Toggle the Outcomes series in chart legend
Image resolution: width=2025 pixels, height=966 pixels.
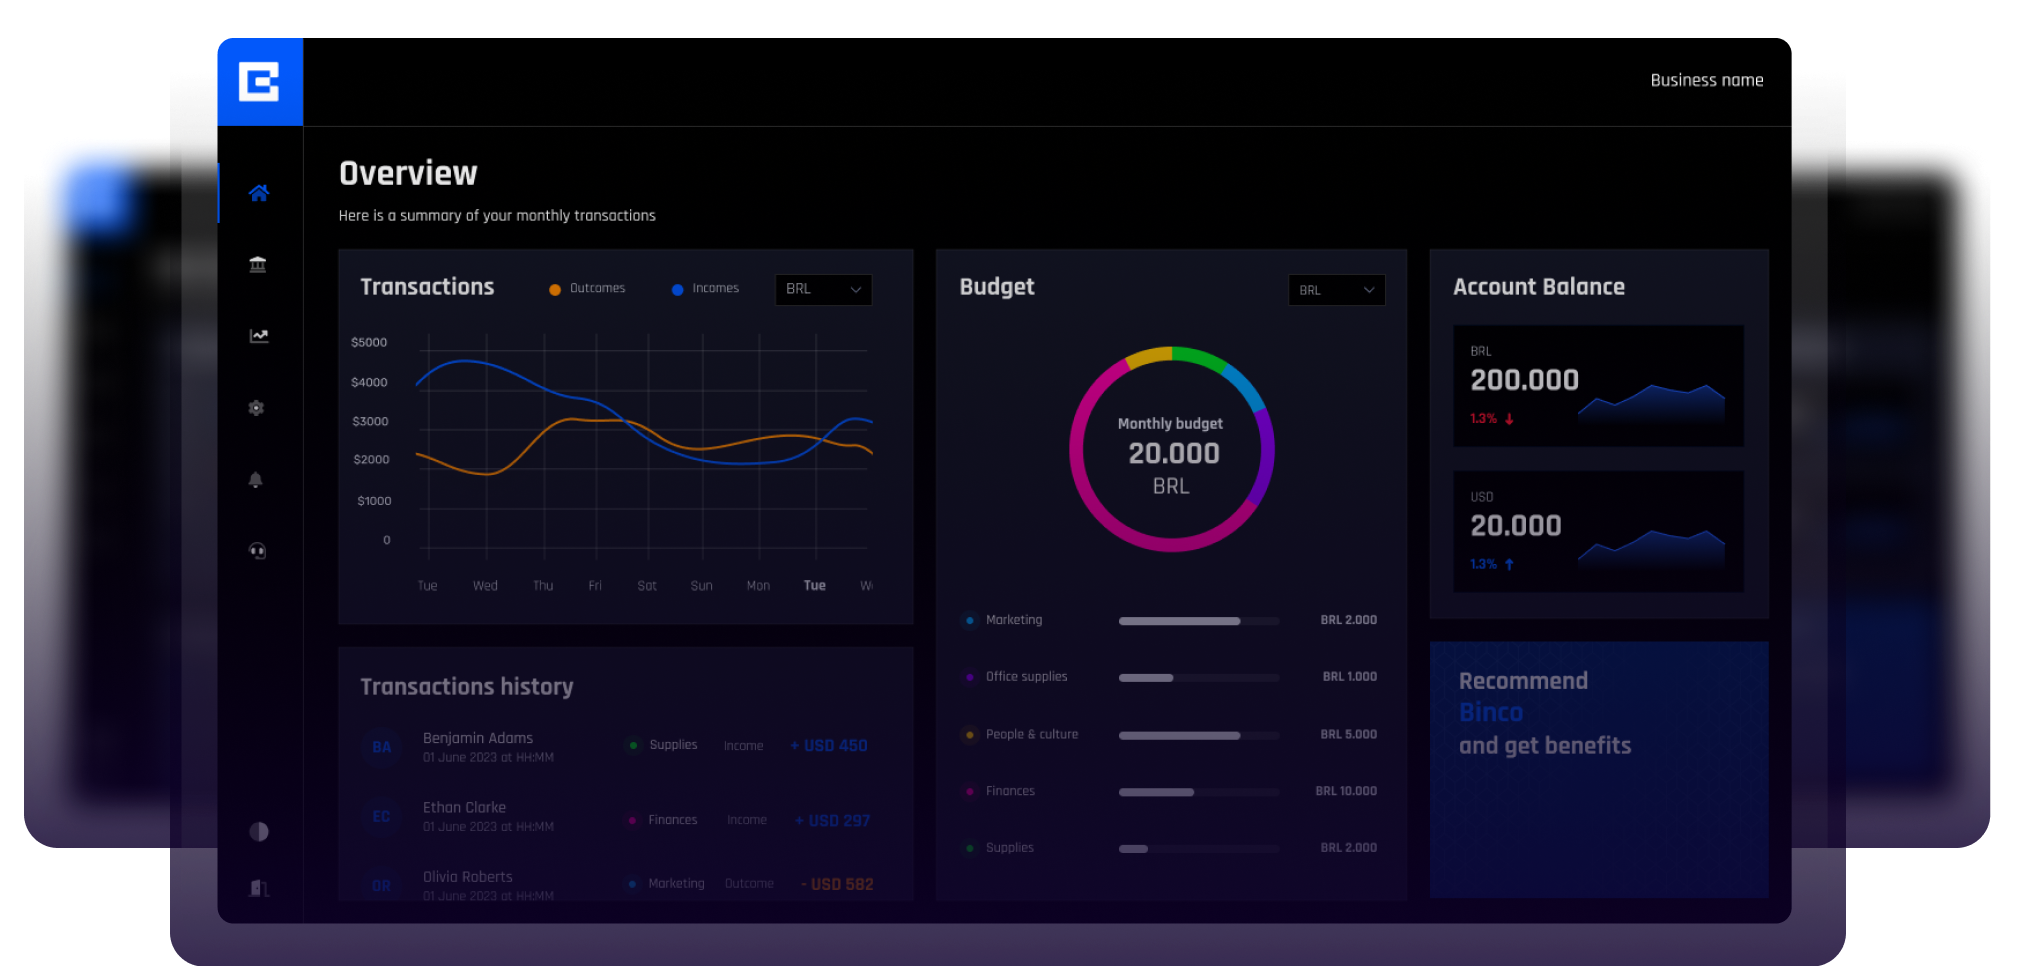coord(588,289)
